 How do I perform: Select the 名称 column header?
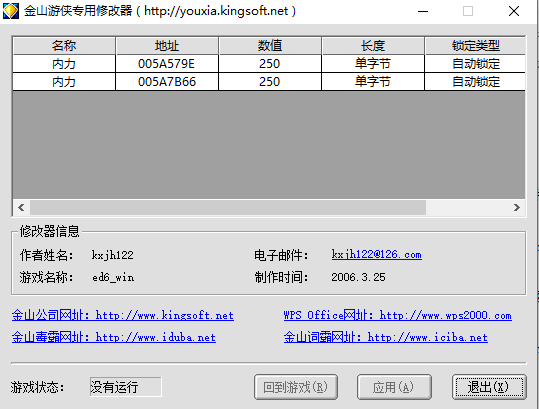pyautogui.click(x=64, y=46)
